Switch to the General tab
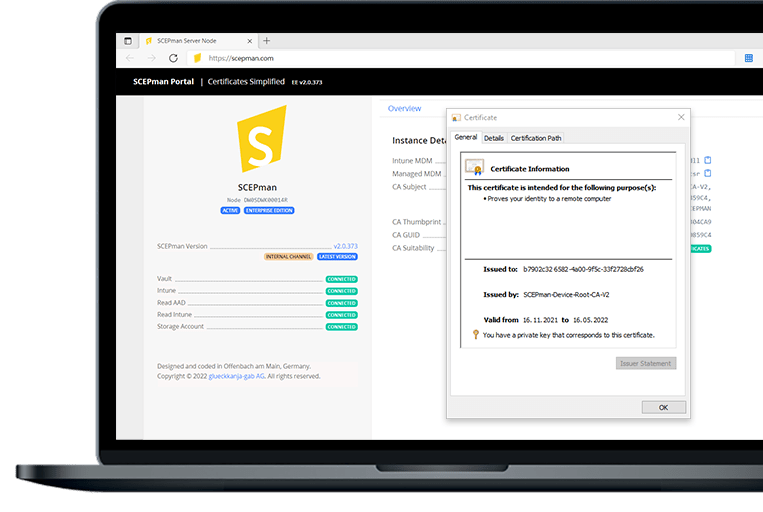 (466, 137)
